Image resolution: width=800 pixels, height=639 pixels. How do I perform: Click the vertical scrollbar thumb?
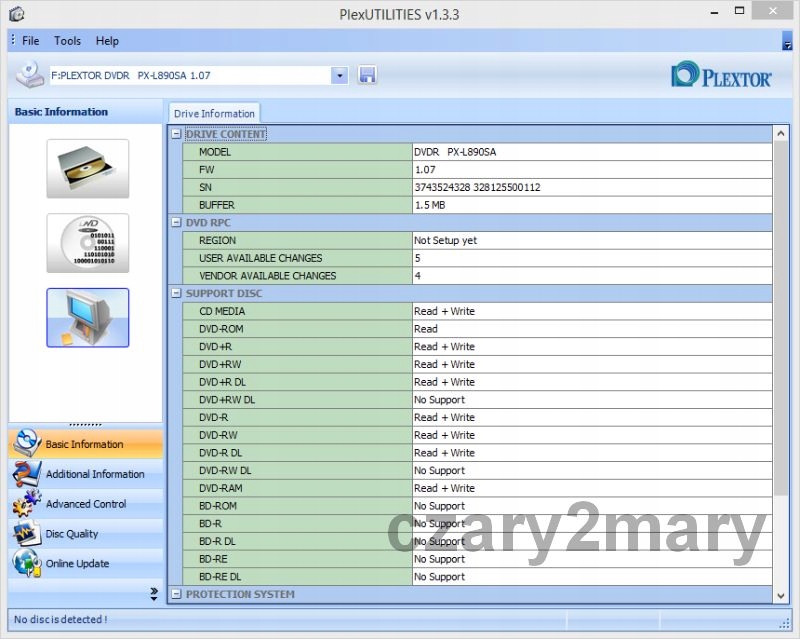781,317
